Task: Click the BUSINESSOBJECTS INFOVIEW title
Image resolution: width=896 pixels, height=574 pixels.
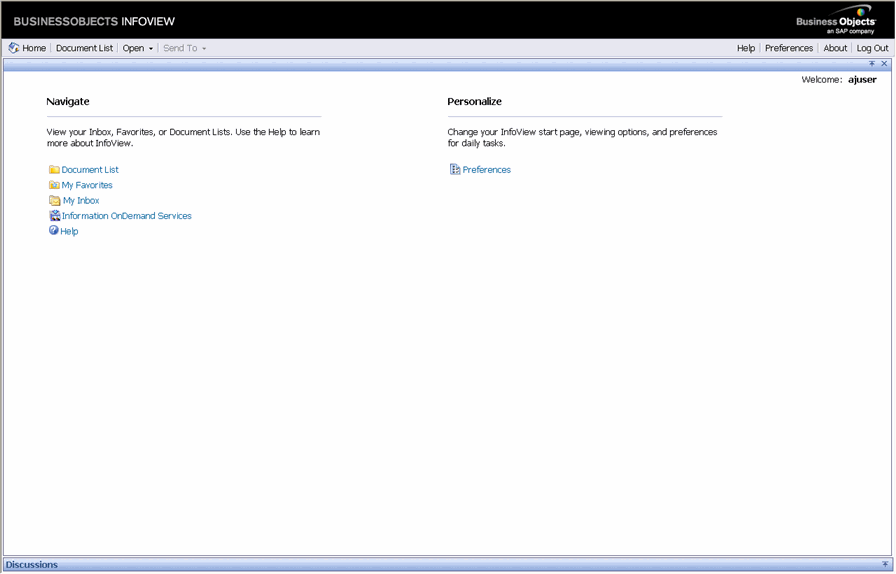Action: (x=94, y=21)
